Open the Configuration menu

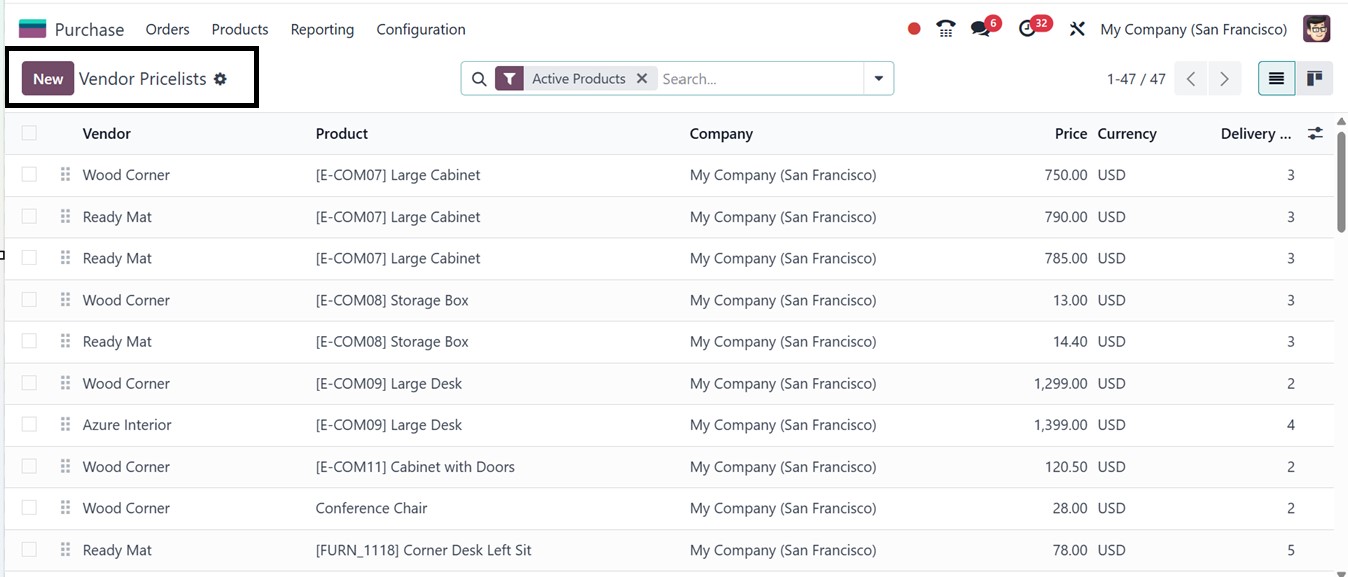click(420, 29)
